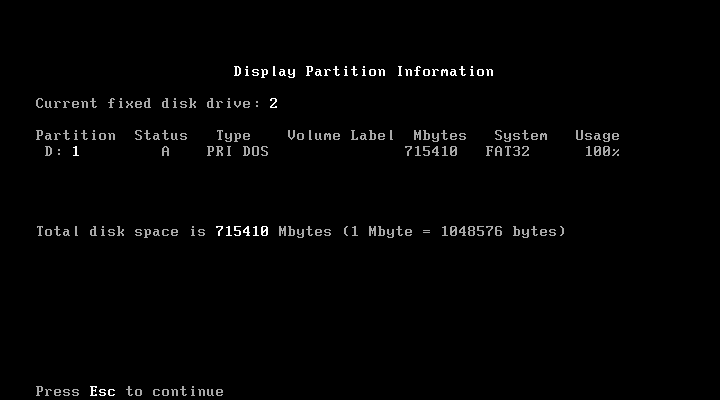Click the Mbytes column header

tap(440, 136)
